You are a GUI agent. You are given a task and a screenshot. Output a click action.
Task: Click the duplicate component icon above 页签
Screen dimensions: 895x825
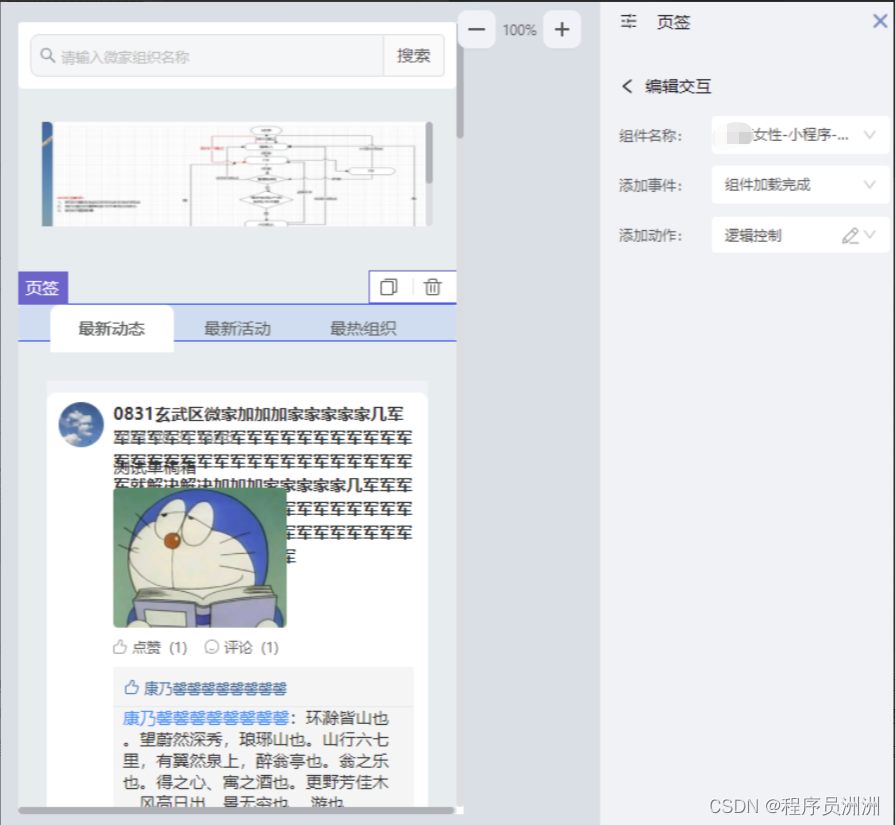point(388,287)
